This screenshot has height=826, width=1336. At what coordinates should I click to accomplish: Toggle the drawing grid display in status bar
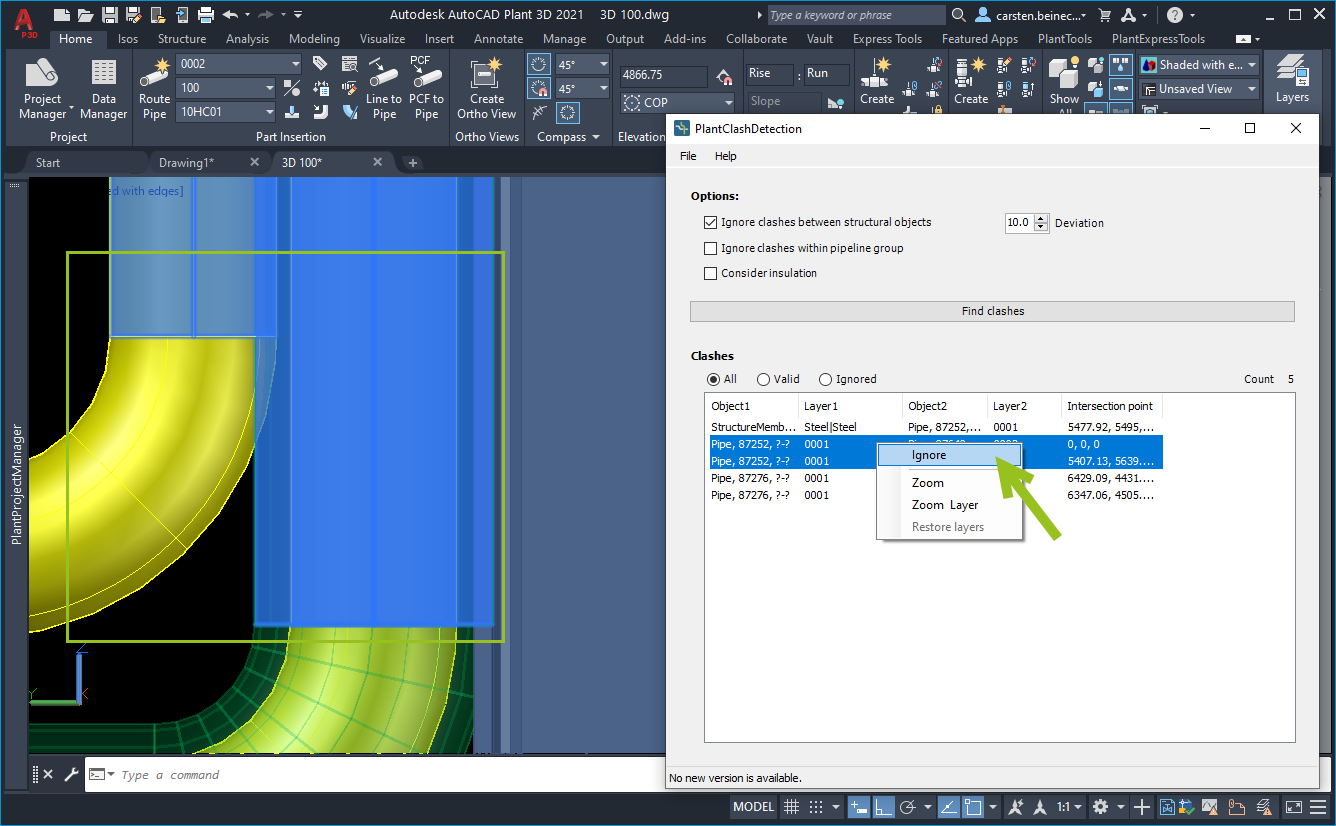(x=791, y=807)
